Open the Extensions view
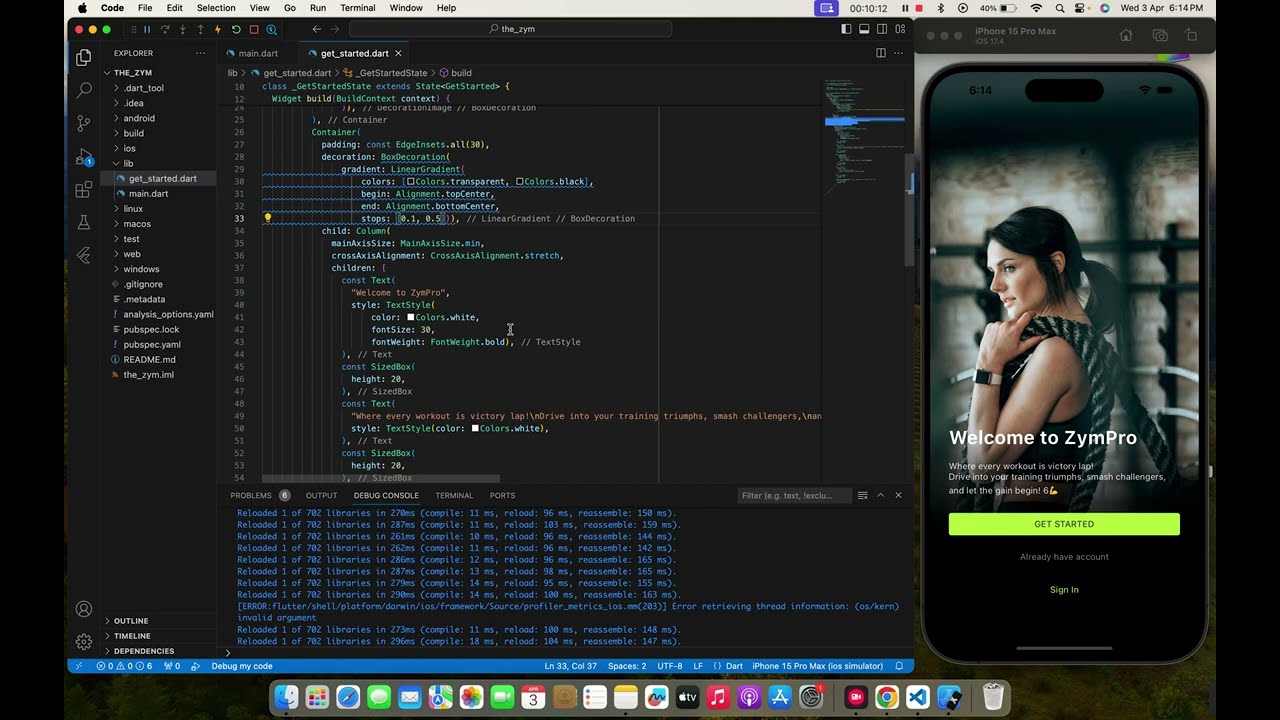The image size is (1280, 720). (84, 189)
